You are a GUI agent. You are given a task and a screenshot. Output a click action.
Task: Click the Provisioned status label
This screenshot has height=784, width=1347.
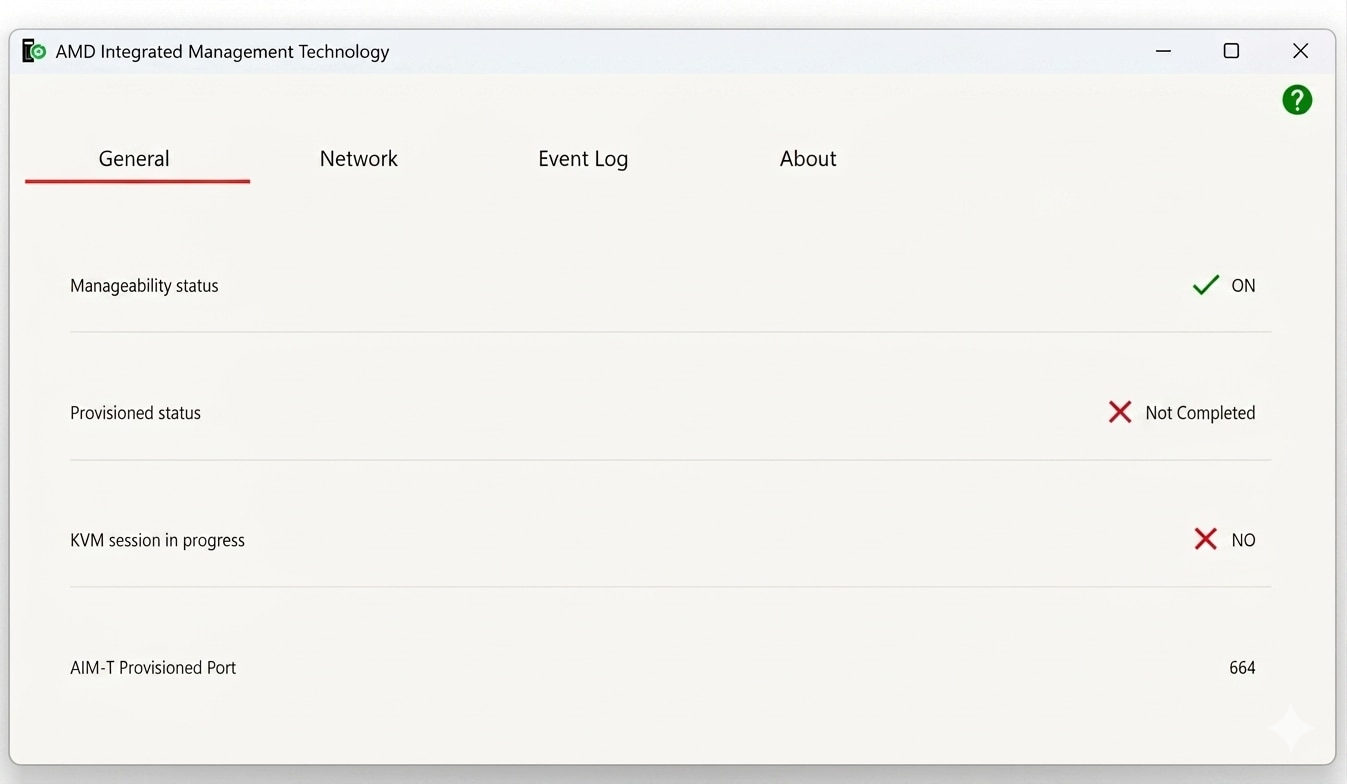coord(135,413)
